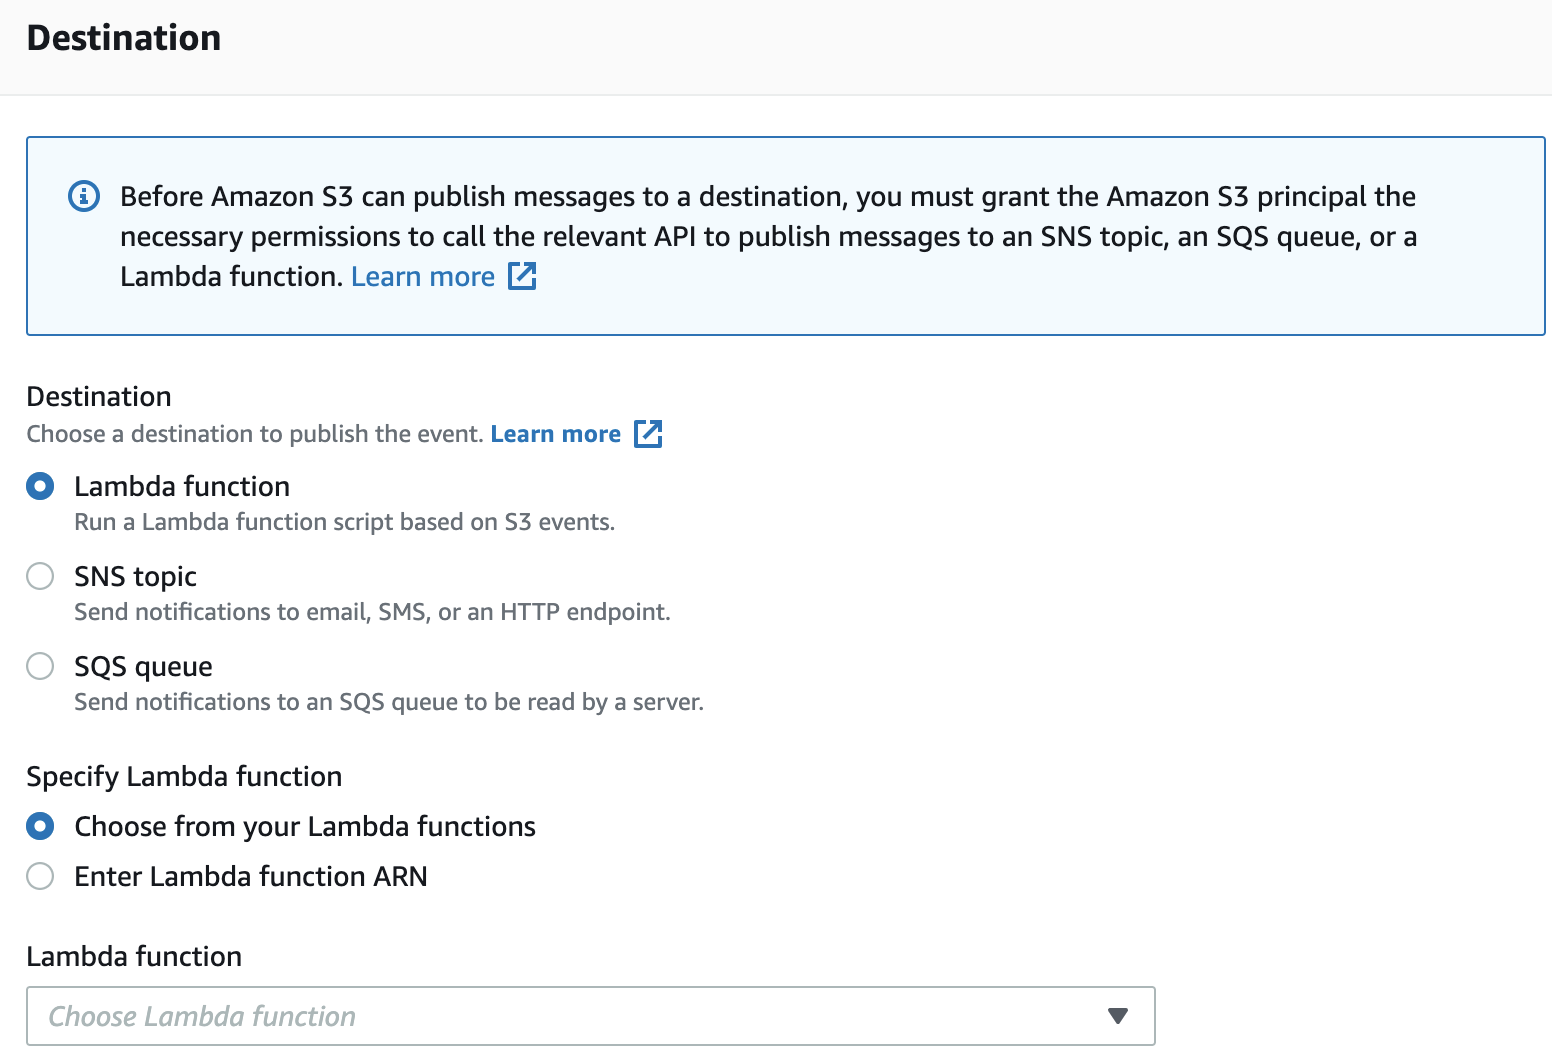Click the SQS queue description about a server

tap(389, 702)
